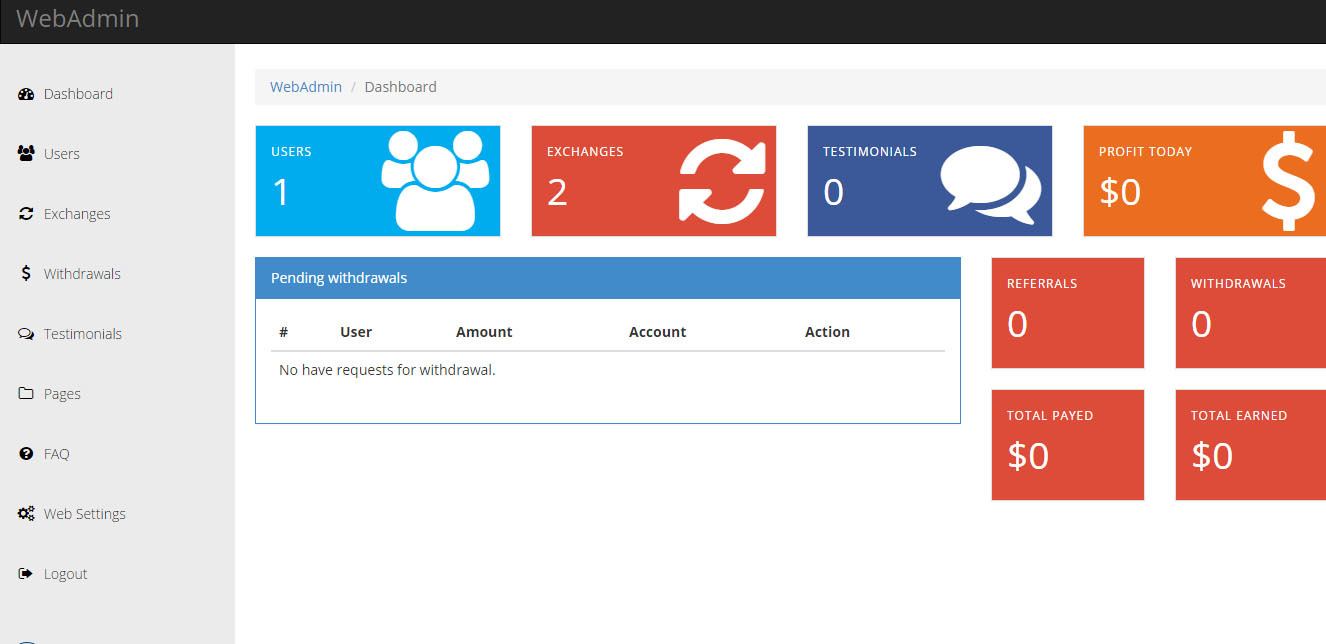Click the # column header
Image resolution: width=1326 pixels, height=644 pixels.
tap(284, 332)
